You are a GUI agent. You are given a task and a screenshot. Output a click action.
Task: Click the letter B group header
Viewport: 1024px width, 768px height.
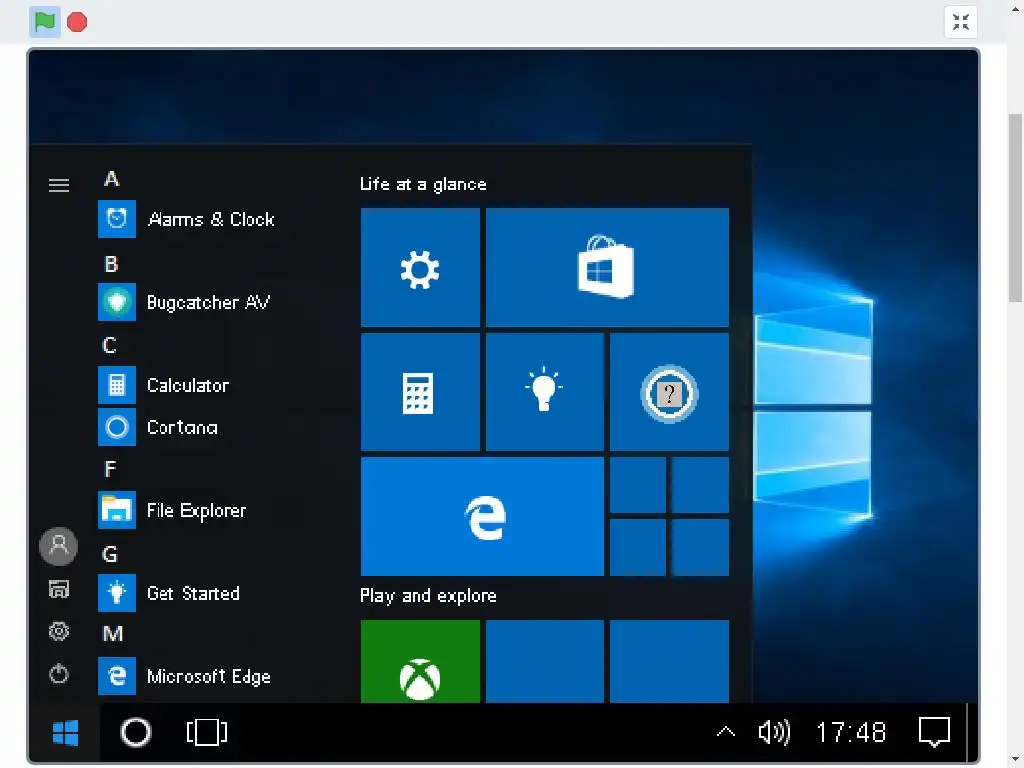click(x=111, y=264)
